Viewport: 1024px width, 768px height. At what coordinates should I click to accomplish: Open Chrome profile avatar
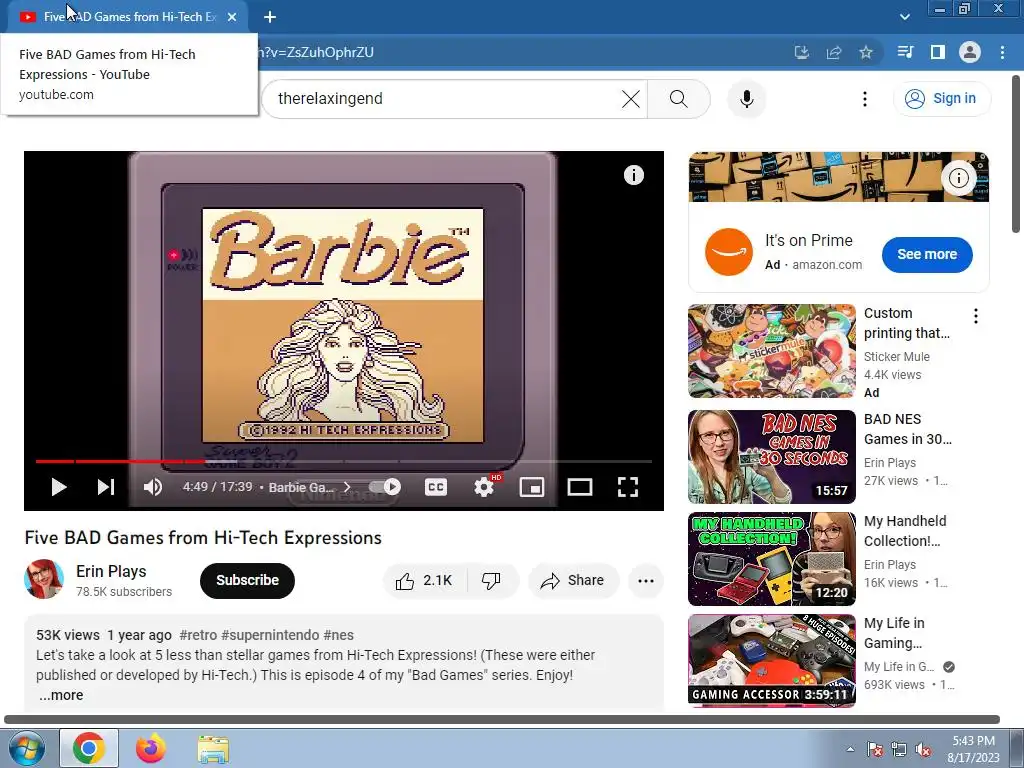970,52
